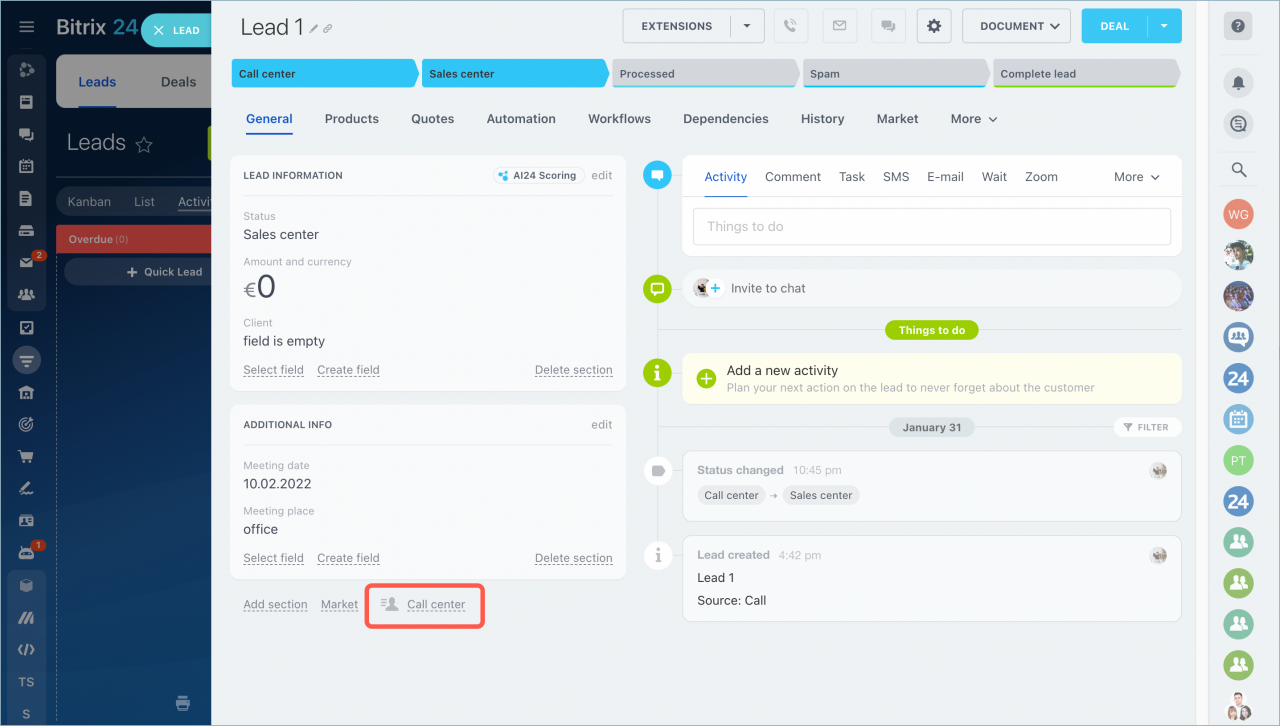This screenshot has height=726, width=1280.
Task: Click the magnifier search icon in right panel
Action: [1238, 170]
